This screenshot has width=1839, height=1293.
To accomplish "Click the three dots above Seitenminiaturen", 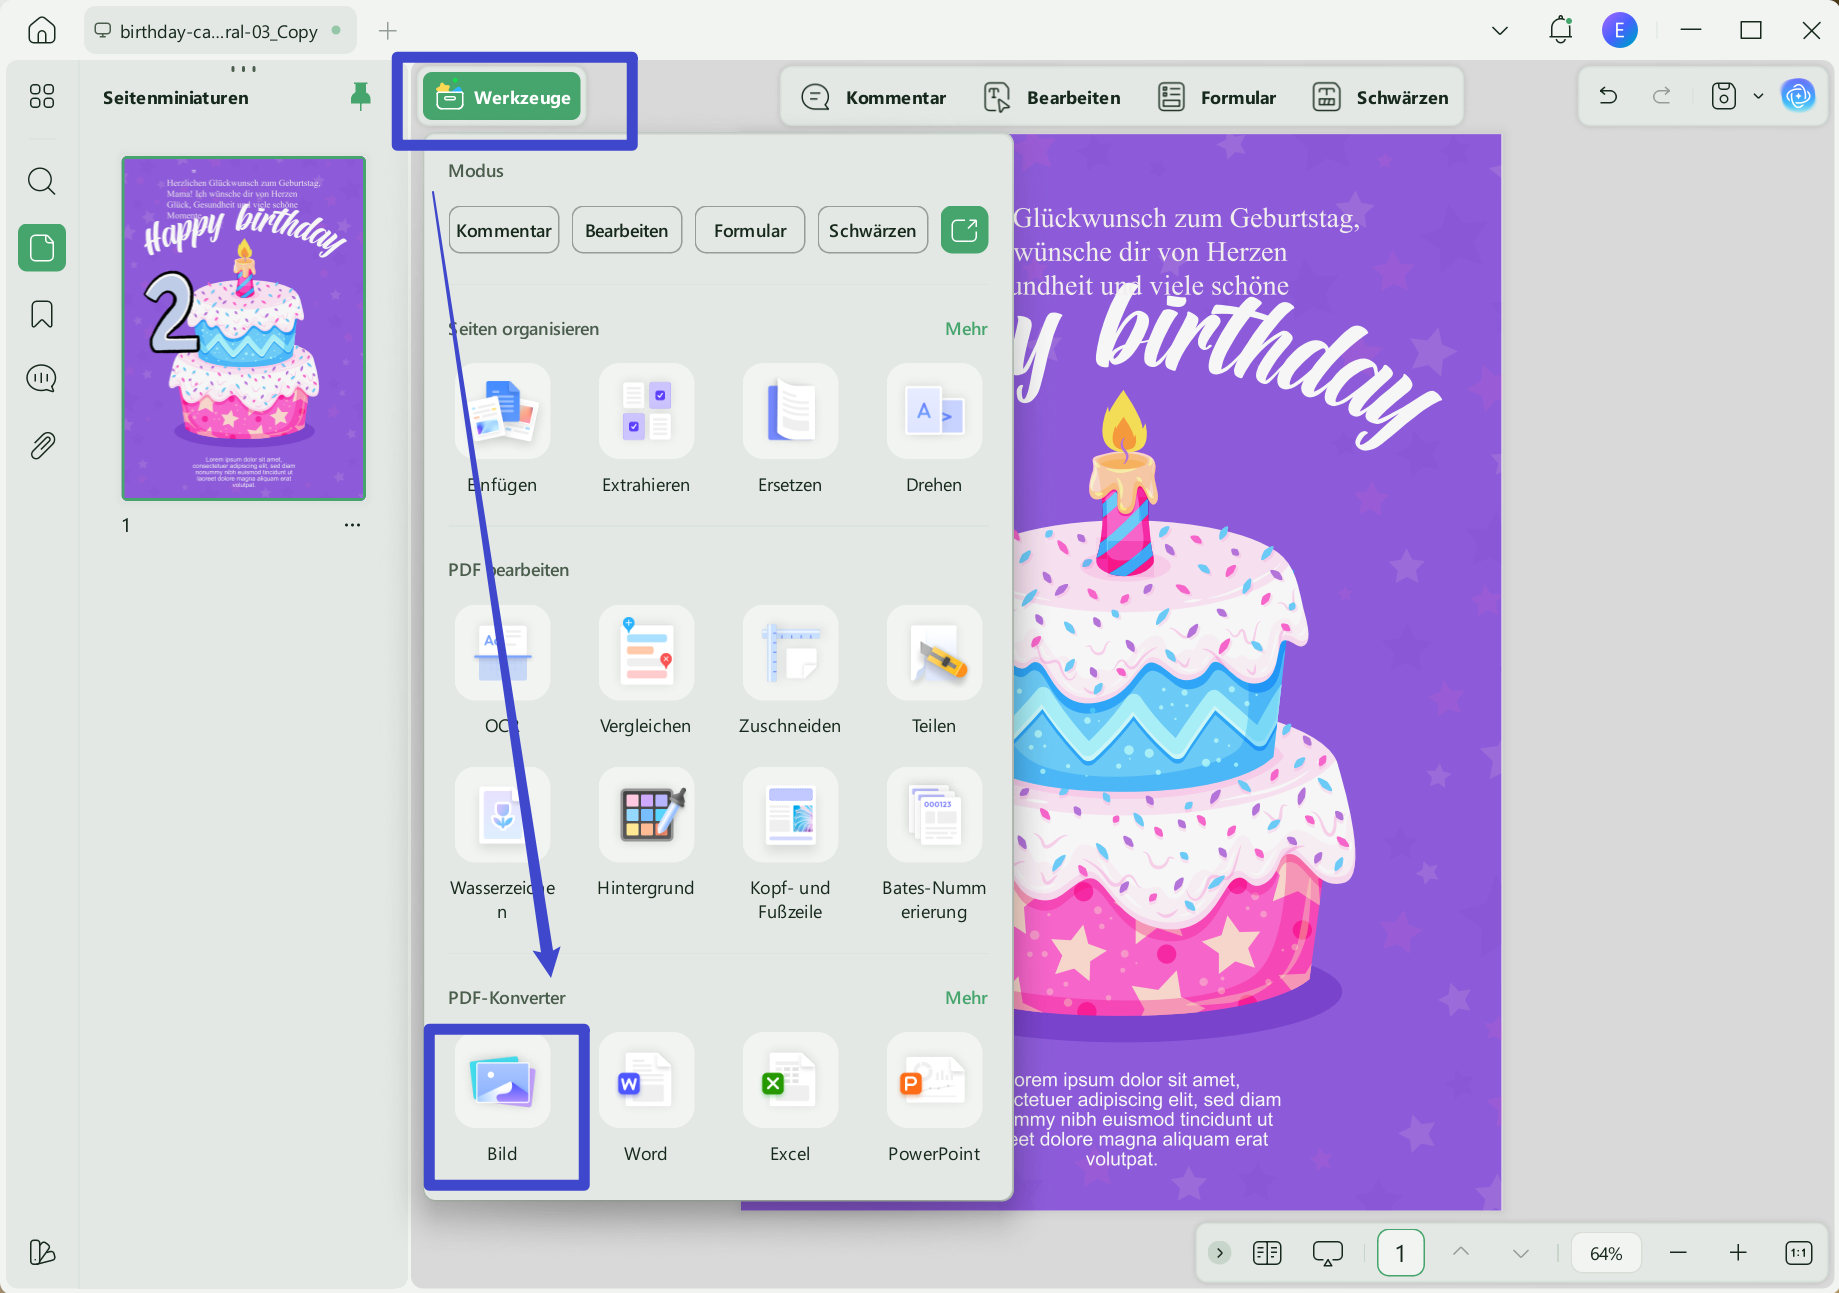I will coord(243,69).
